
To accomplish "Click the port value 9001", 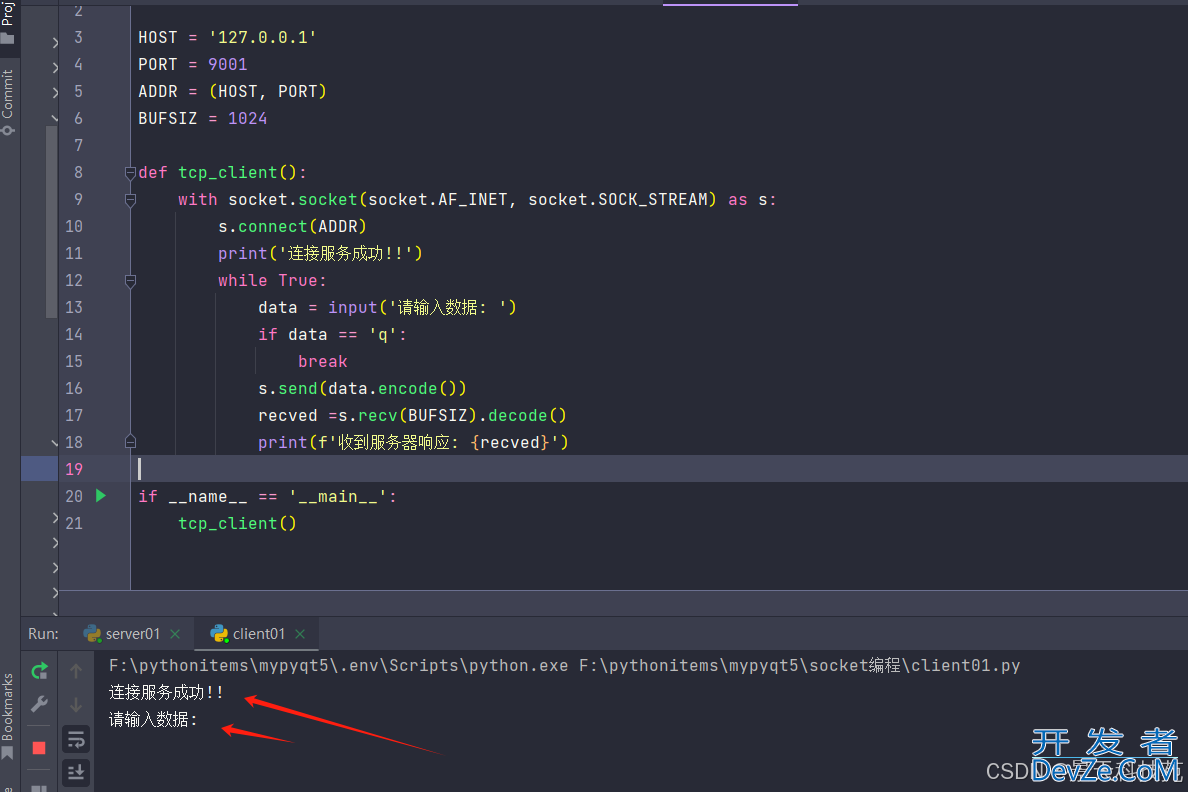I will [227, 64].
